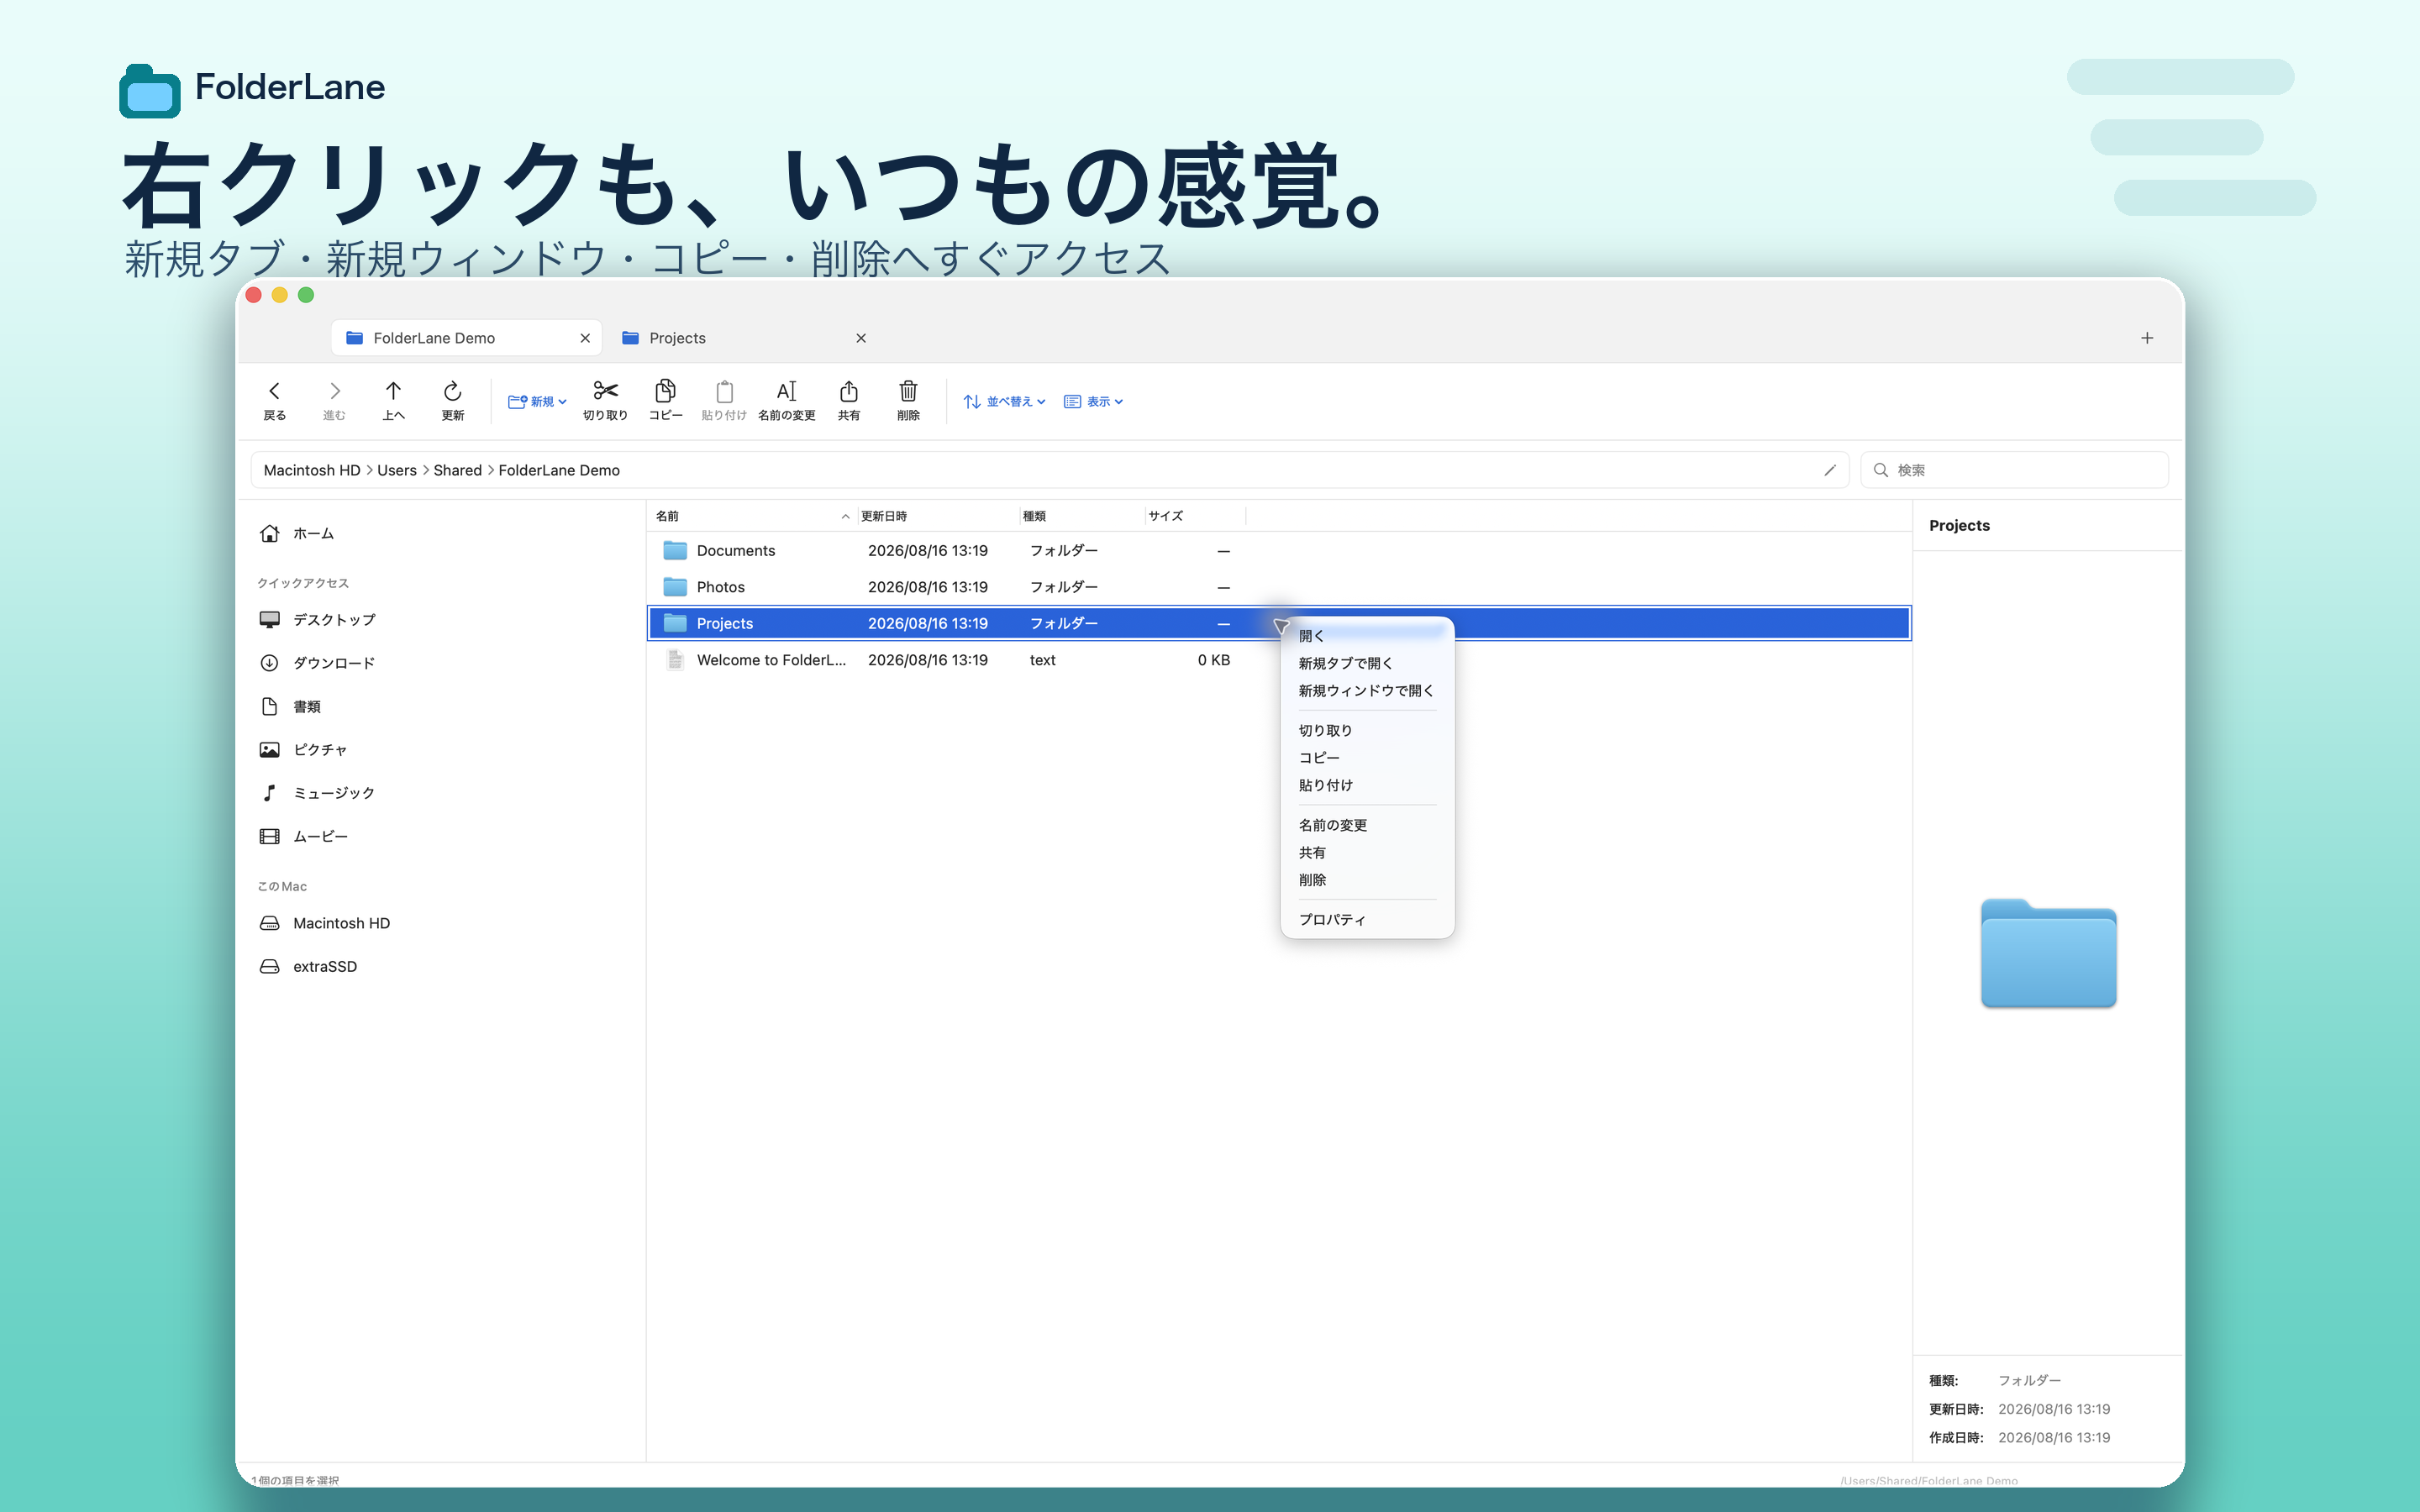Screen dimensions: 2420x1512
Task: Click Shared in the breadcrumb
Action: pyautogui.click(x=457, y=470)
